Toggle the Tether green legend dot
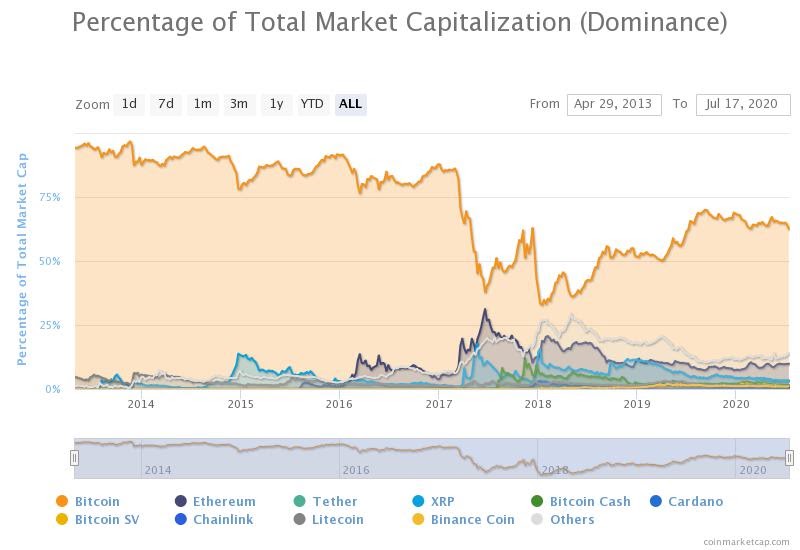Image resolution: width=800 pixels, height=550 pixels. [x=299, y=501]
